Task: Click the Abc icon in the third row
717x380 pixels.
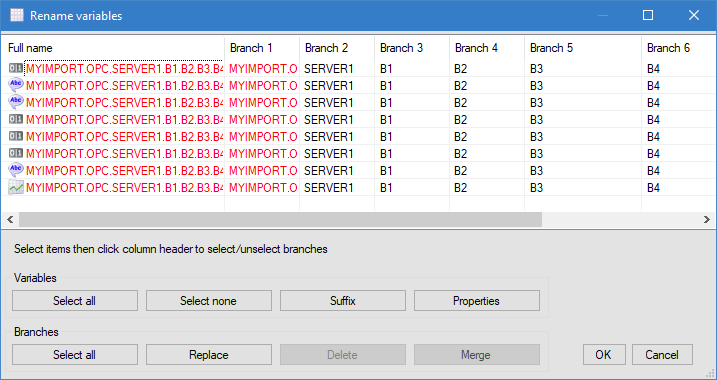Action: click(x=16, y=102)
